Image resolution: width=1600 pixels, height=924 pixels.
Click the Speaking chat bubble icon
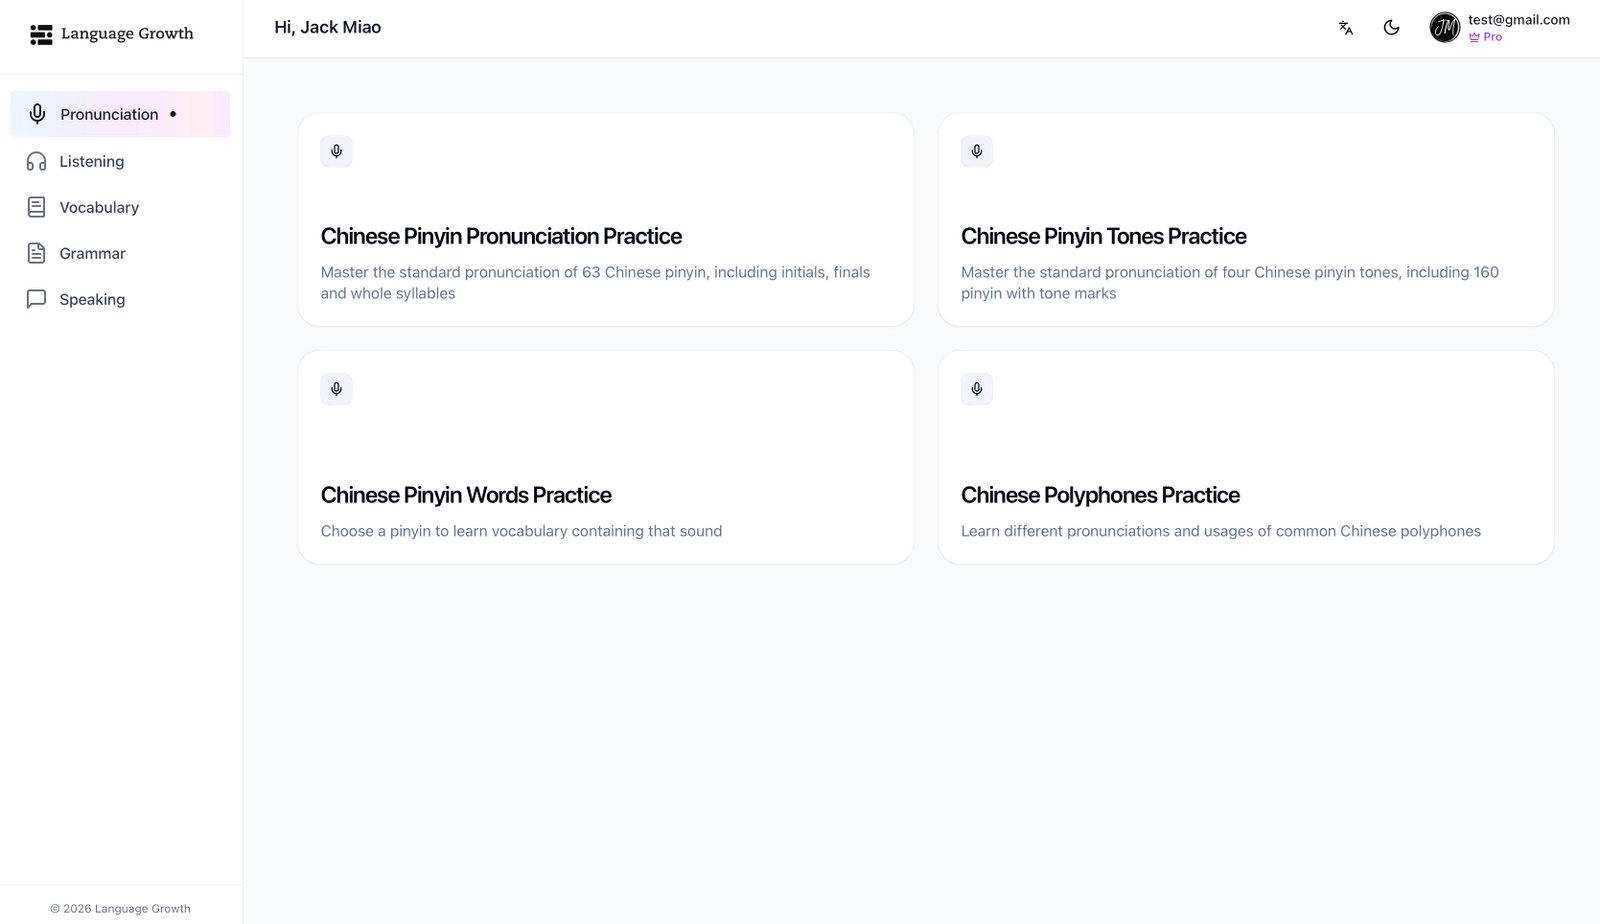pos(36,299)
